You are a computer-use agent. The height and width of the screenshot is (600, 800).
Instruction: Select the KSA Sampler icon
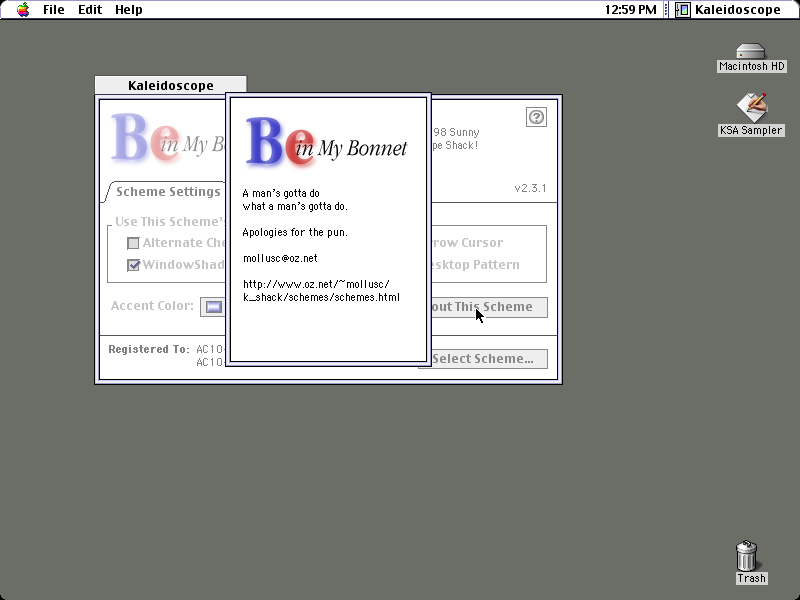[x=752, y=107]
